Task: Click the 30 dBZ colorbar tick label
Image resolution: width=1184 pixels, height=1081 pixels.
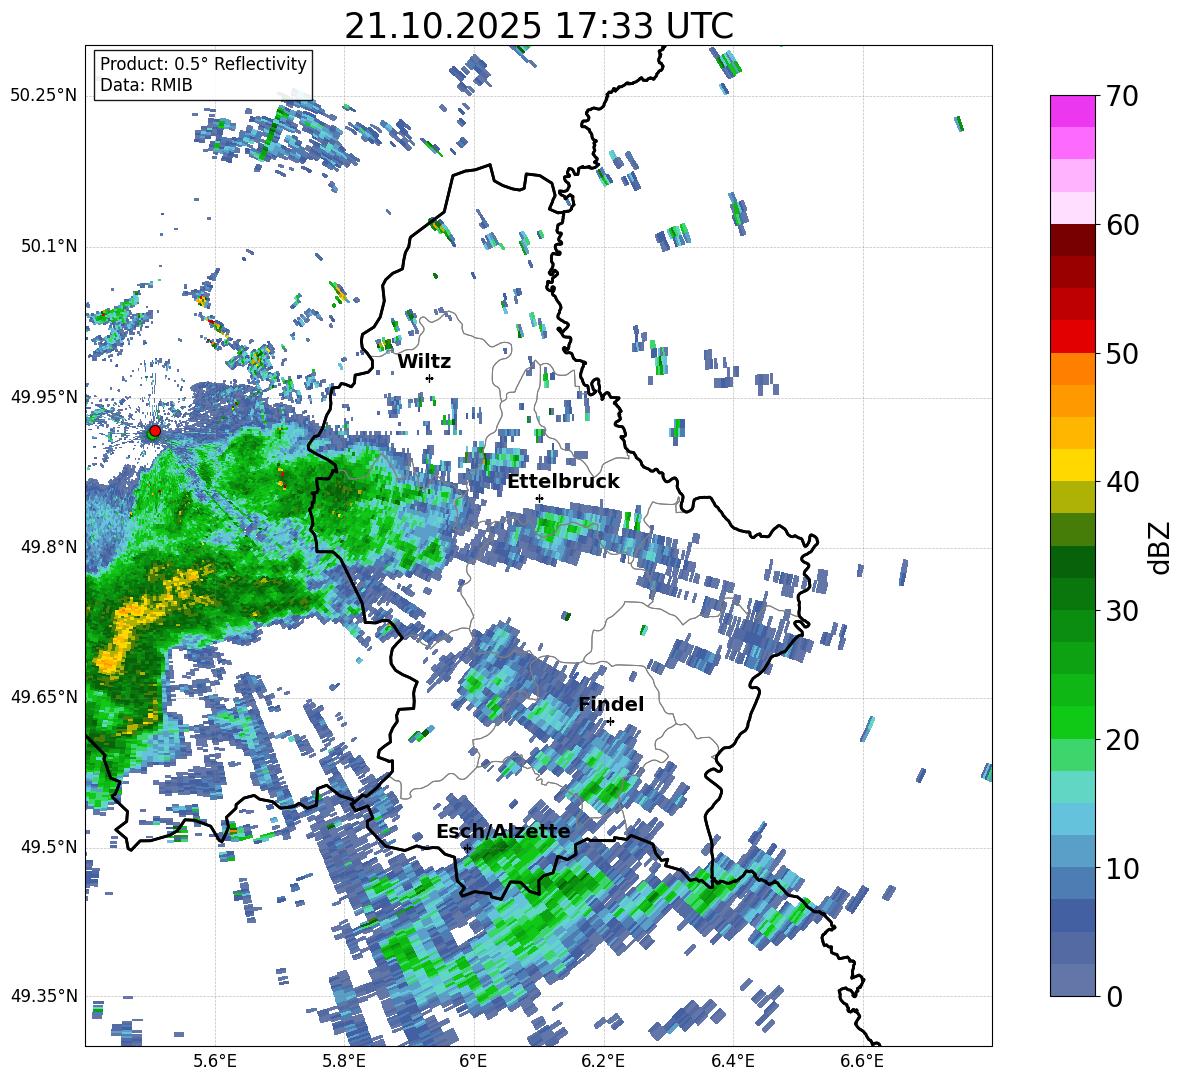Action: 1121,611
